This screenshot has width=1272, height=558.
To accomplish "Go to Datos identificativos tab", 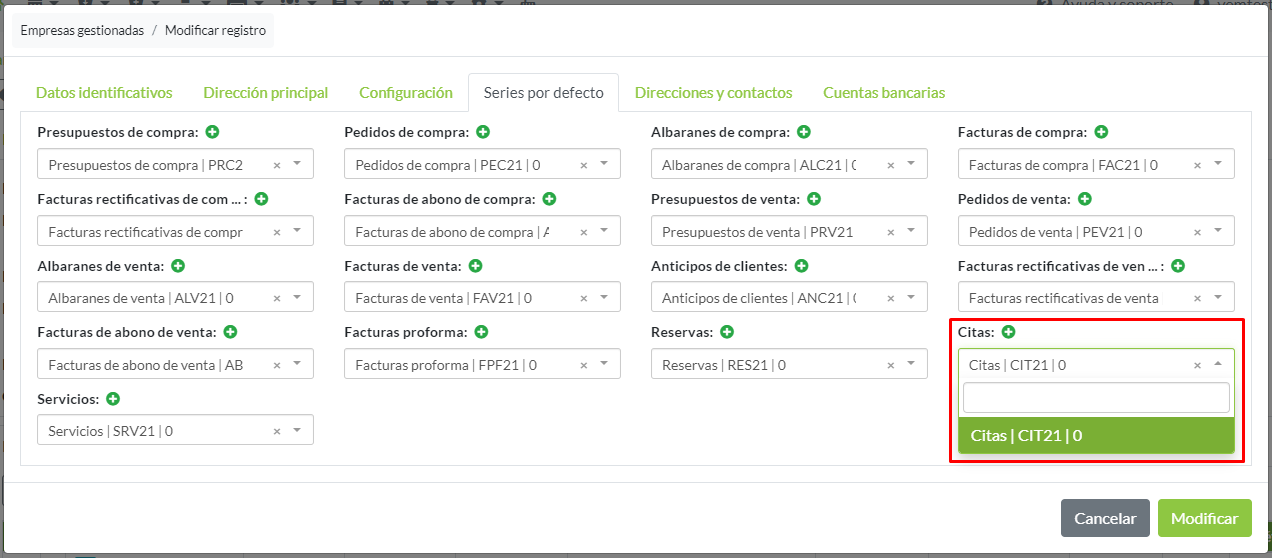I will [104, 93].
